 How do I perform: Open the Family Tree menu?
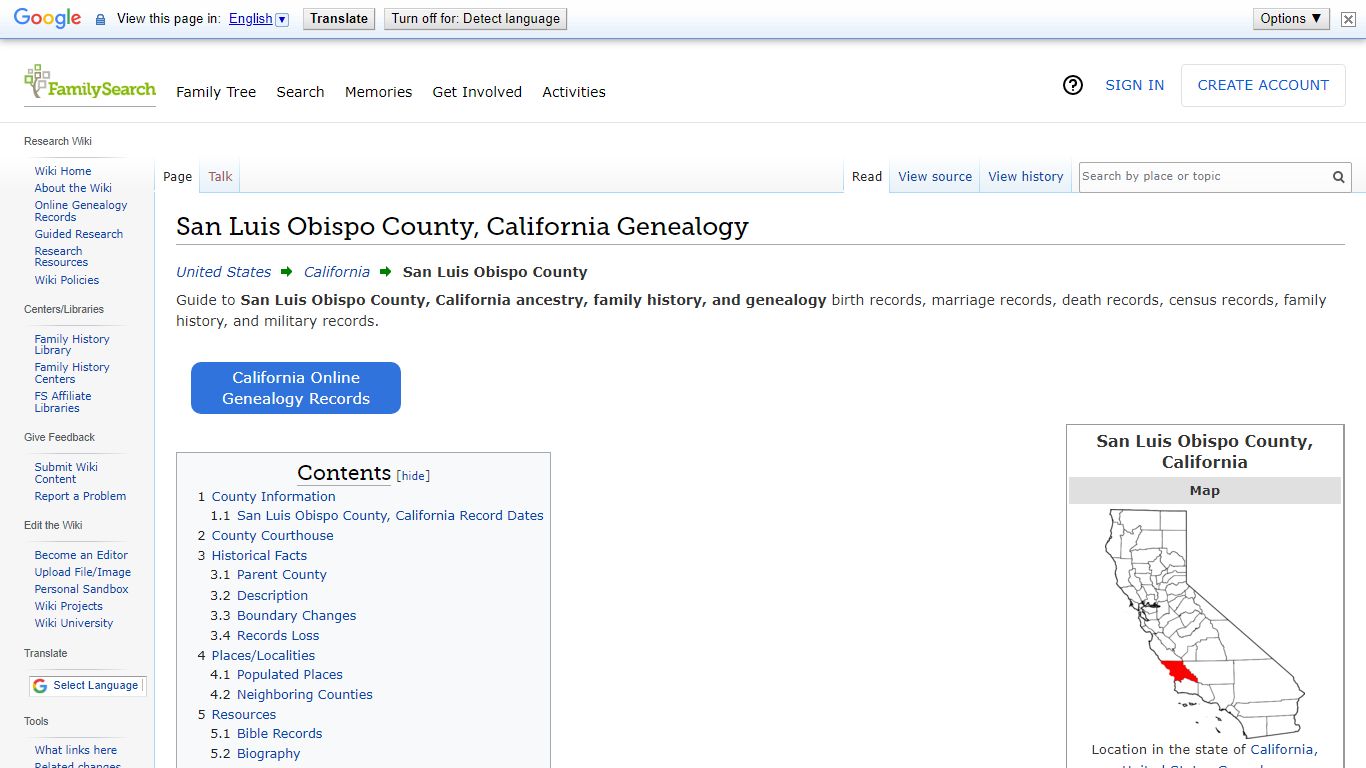pos(216,92)
